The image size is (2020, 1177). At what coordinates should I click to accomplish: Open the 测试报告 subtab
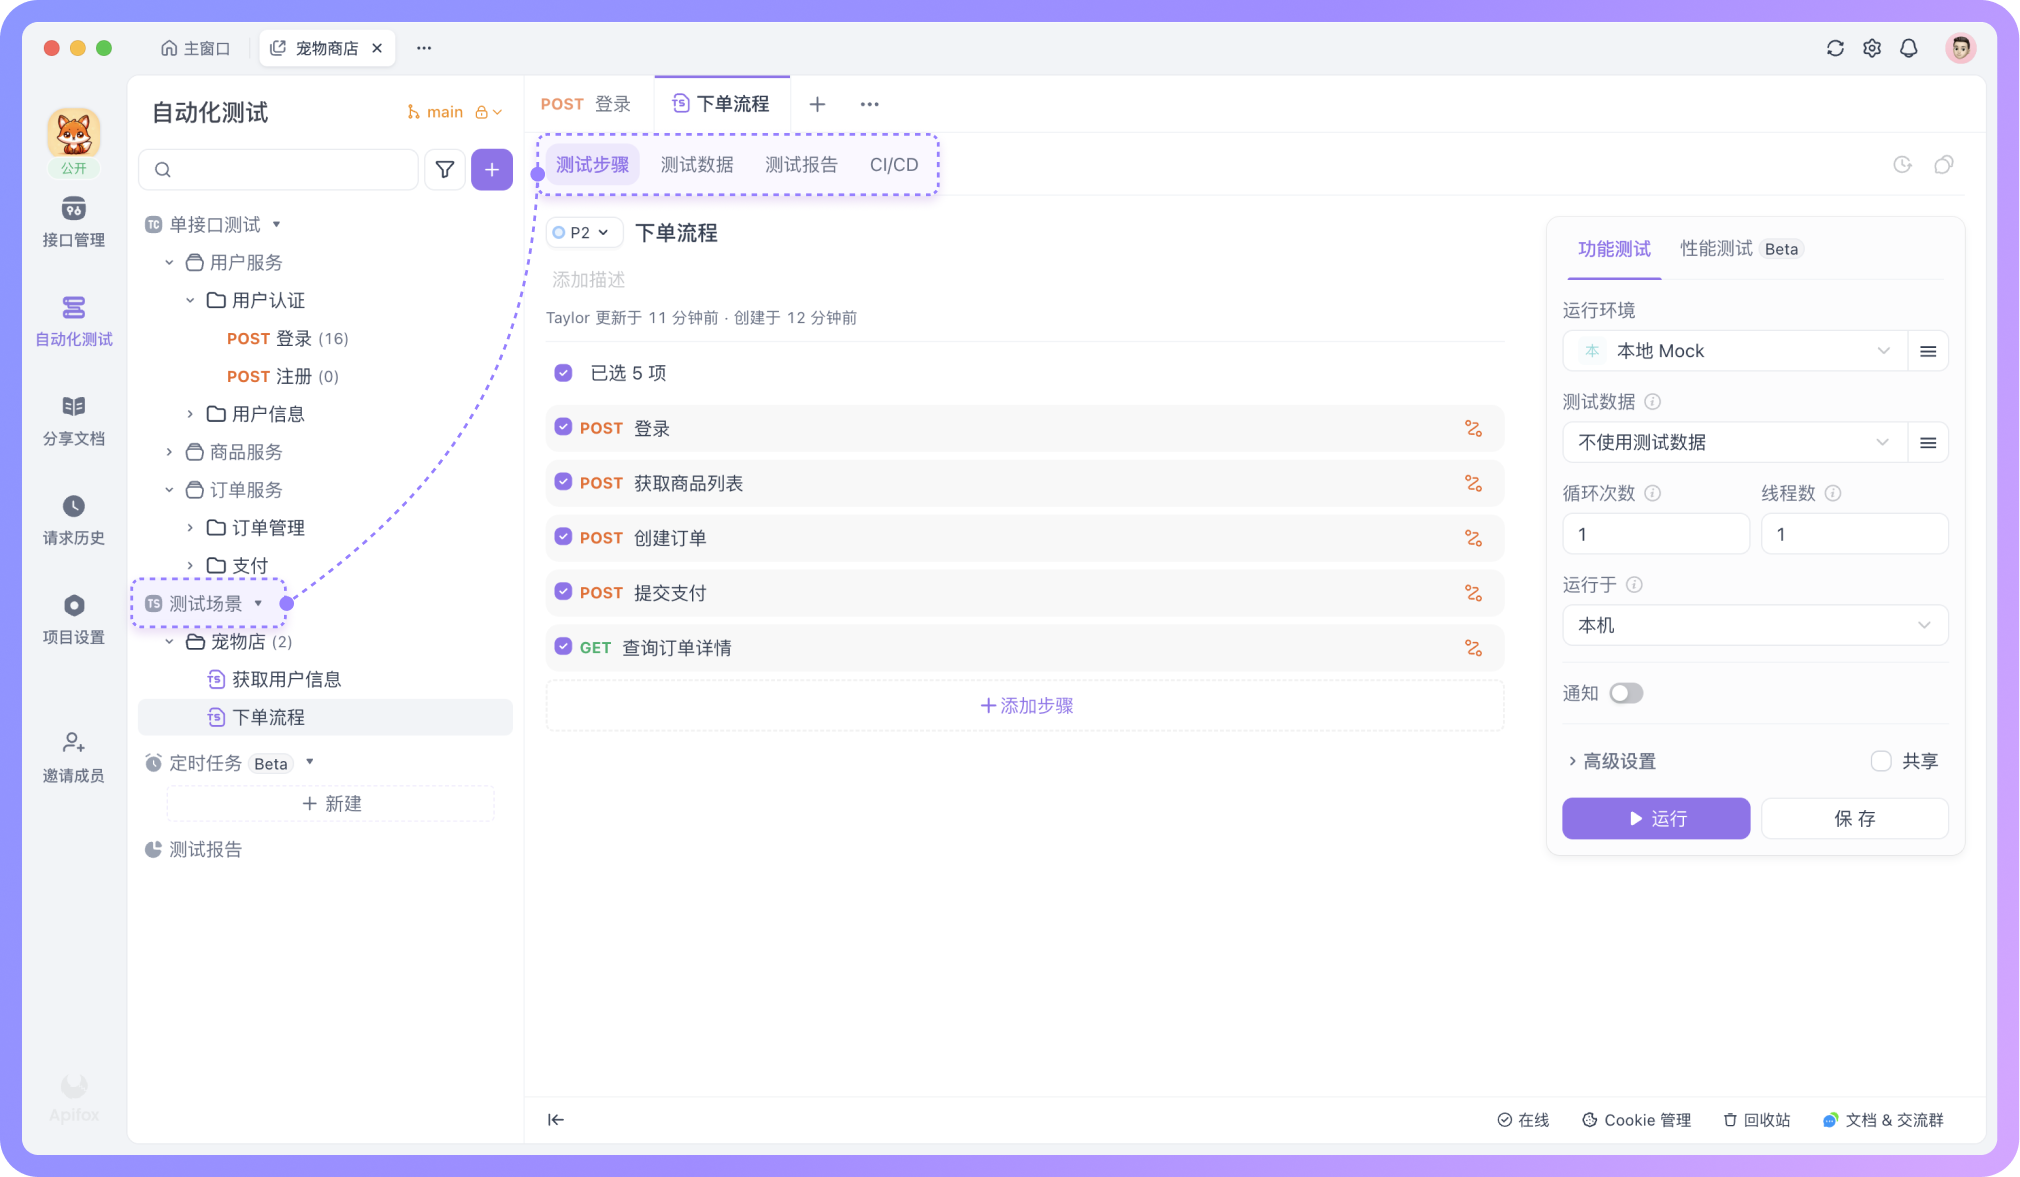pos(801,164)
